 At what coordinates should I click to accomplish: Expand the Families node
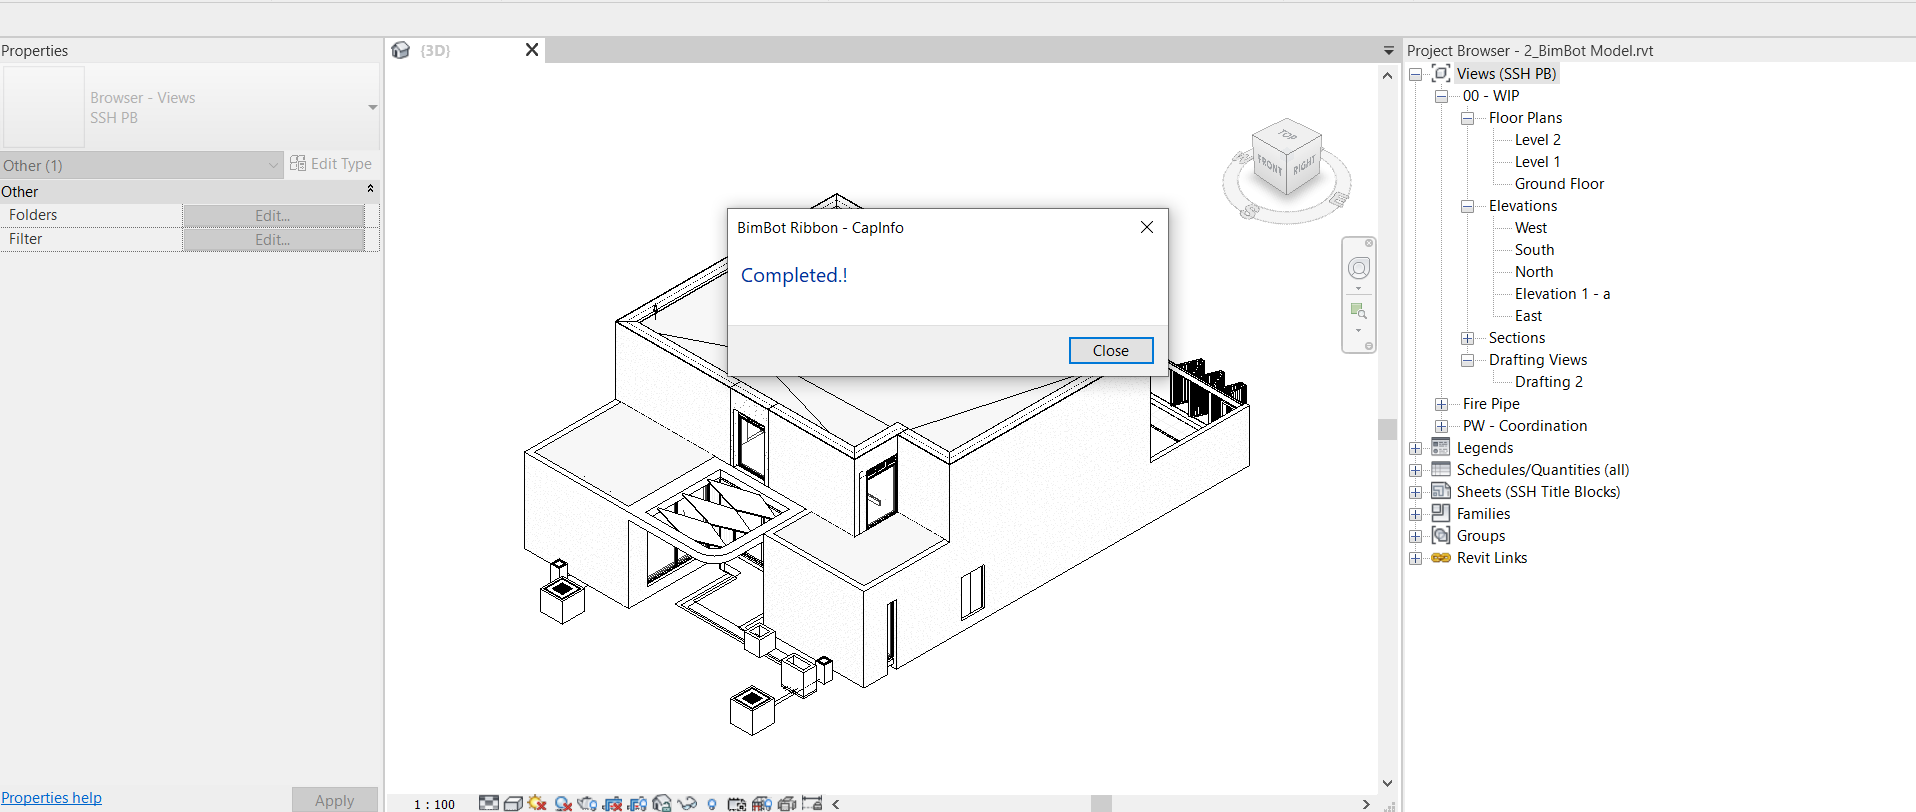pos(1416,514)
